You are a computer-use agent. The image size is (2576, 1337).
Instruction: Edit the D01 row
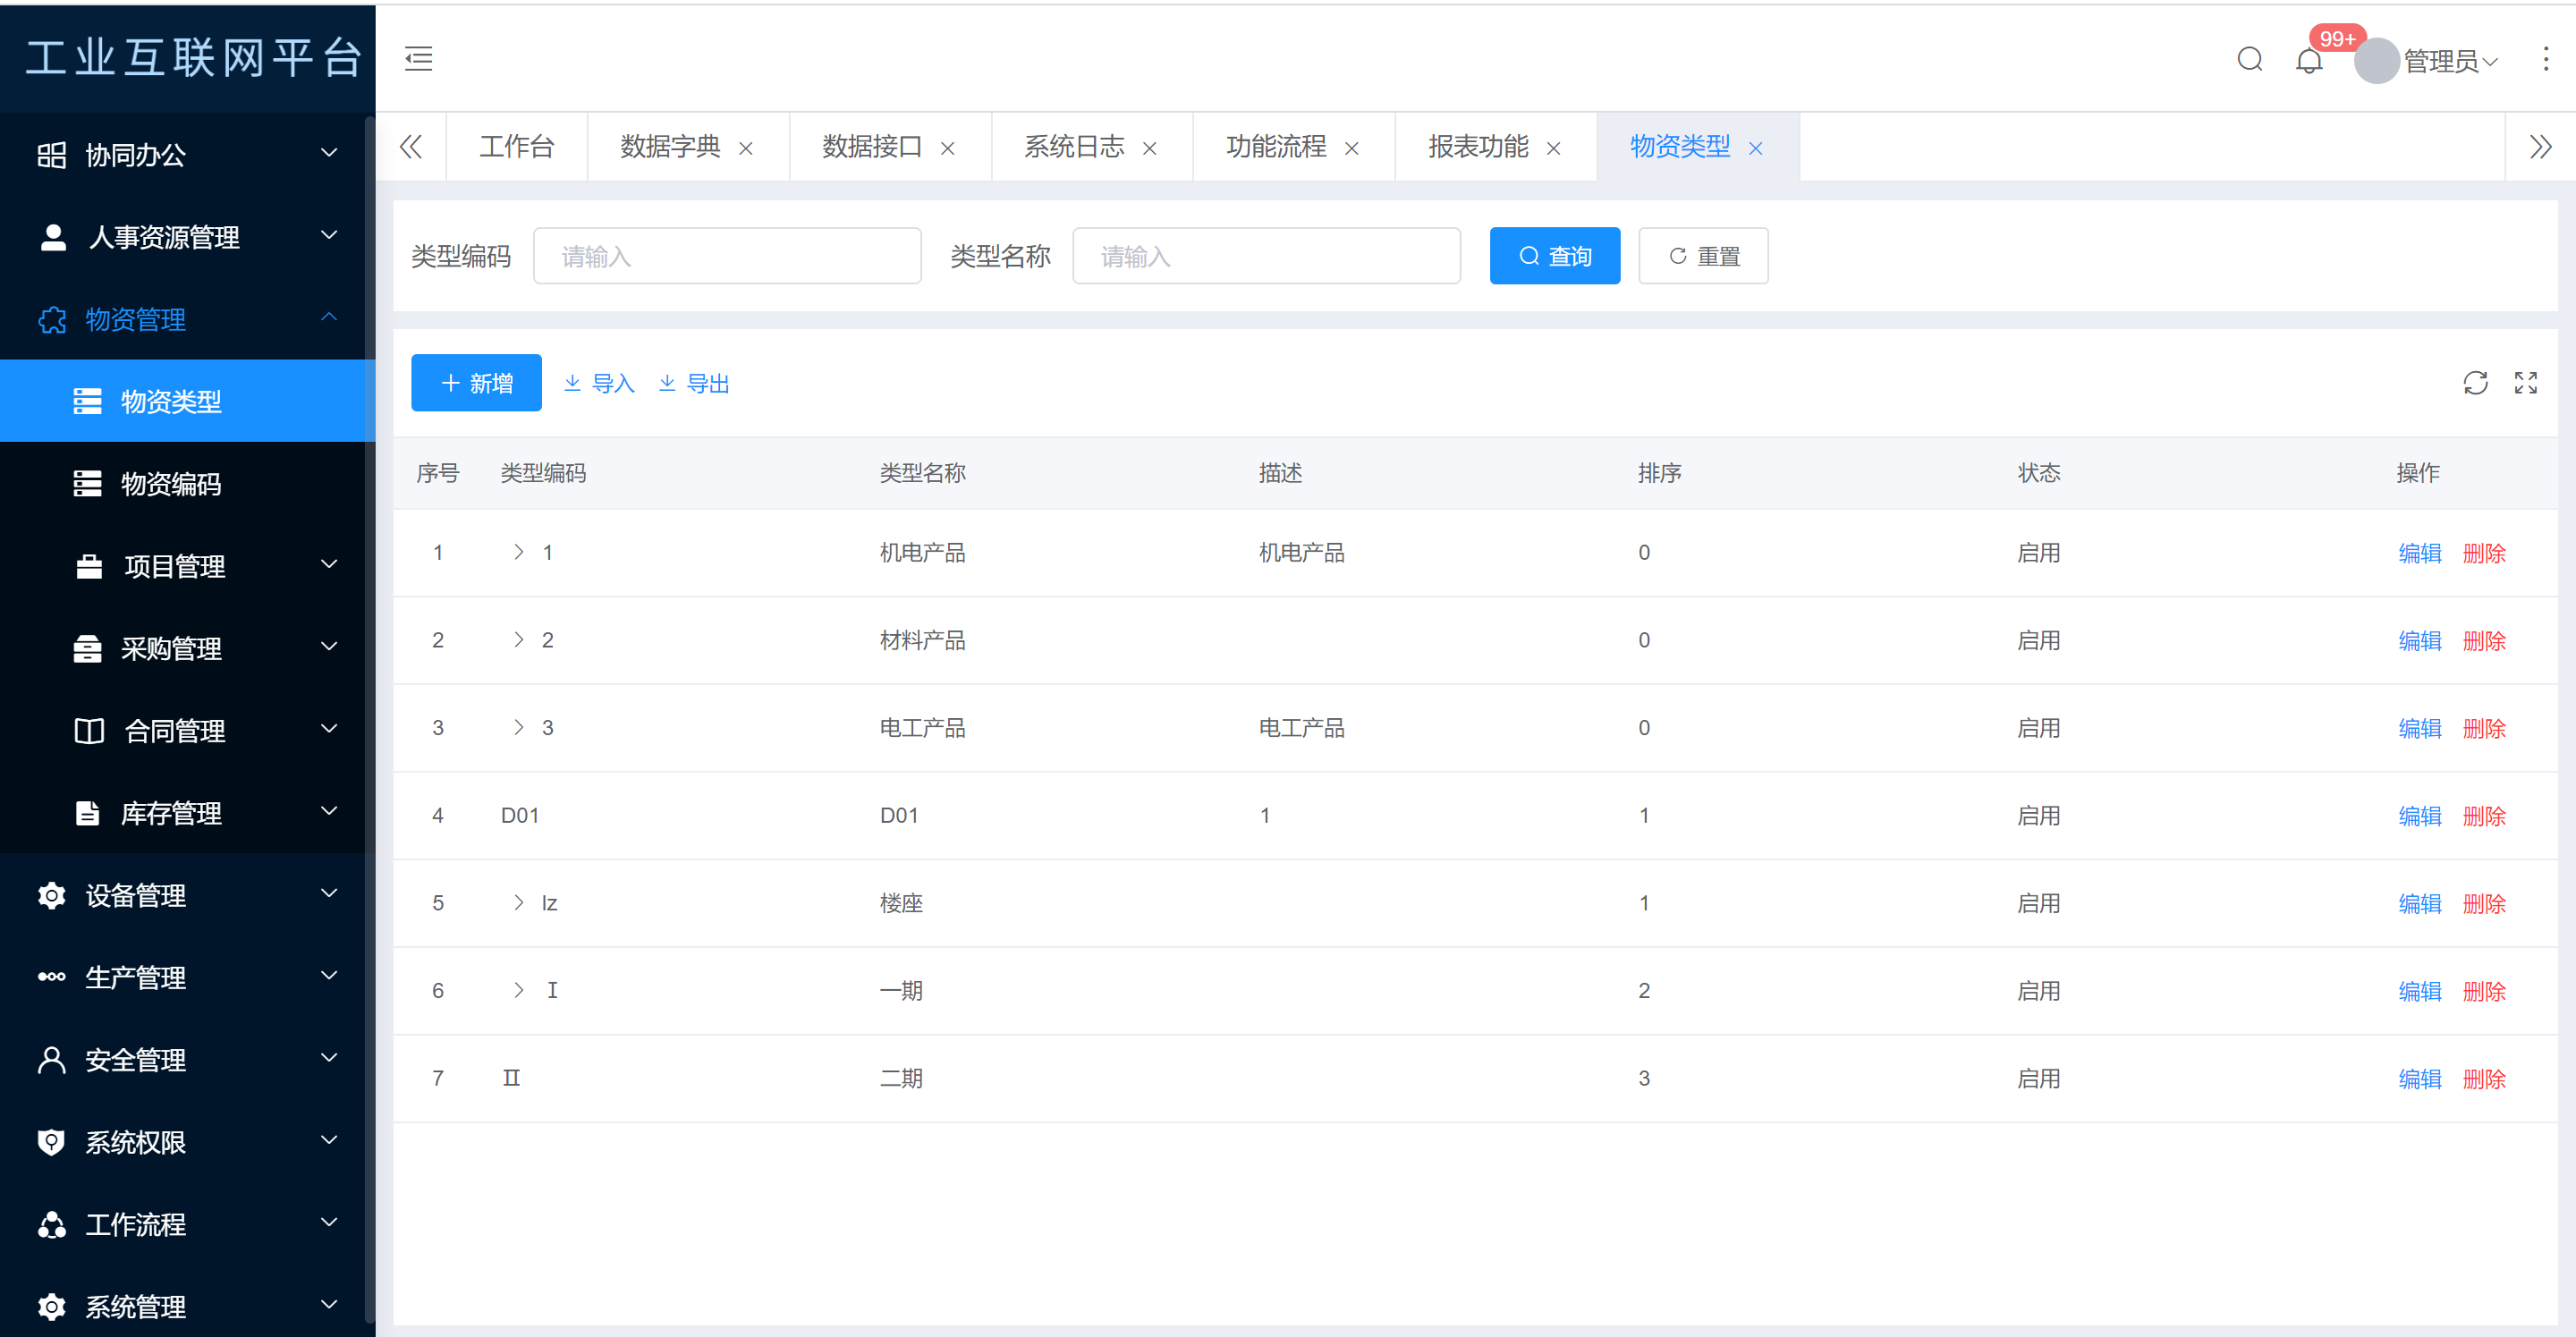[2419, 816]
